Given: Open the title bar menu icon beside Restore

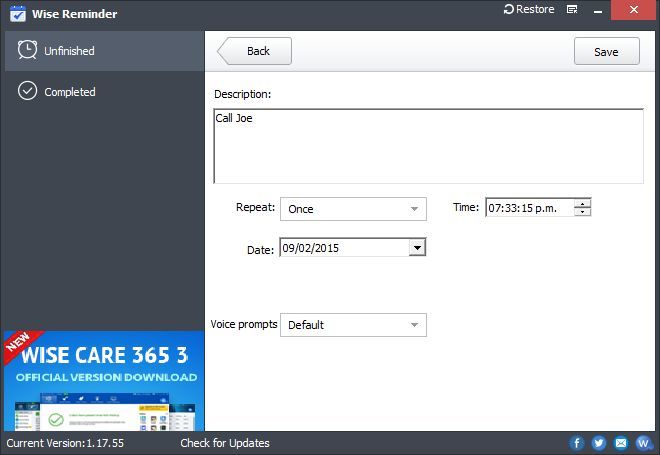Looking at the screenshot, I should click(x=572, y=10).
